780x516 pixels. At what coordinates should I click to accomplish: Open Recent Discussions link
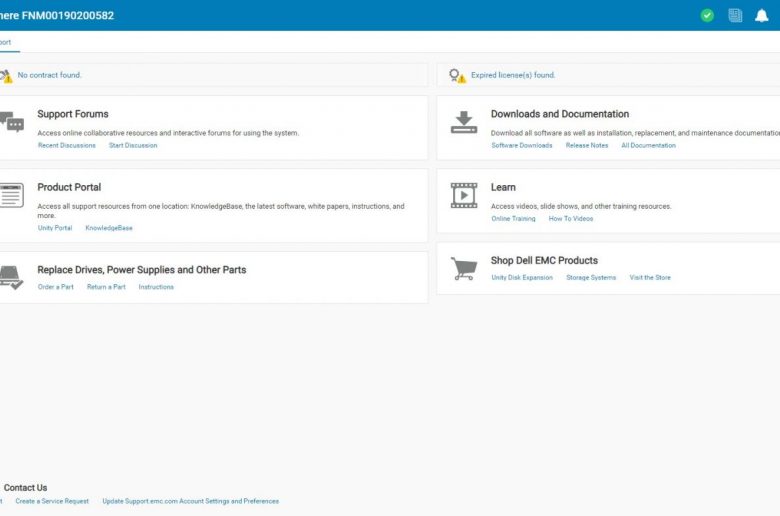click(x=67, y=145)
